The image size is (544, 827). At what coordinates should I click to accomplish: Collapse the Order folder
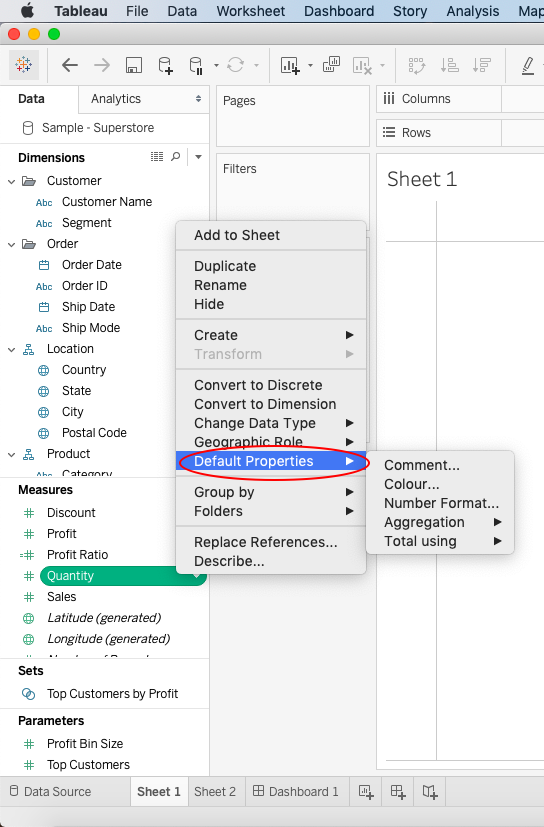tap(12, 245)
